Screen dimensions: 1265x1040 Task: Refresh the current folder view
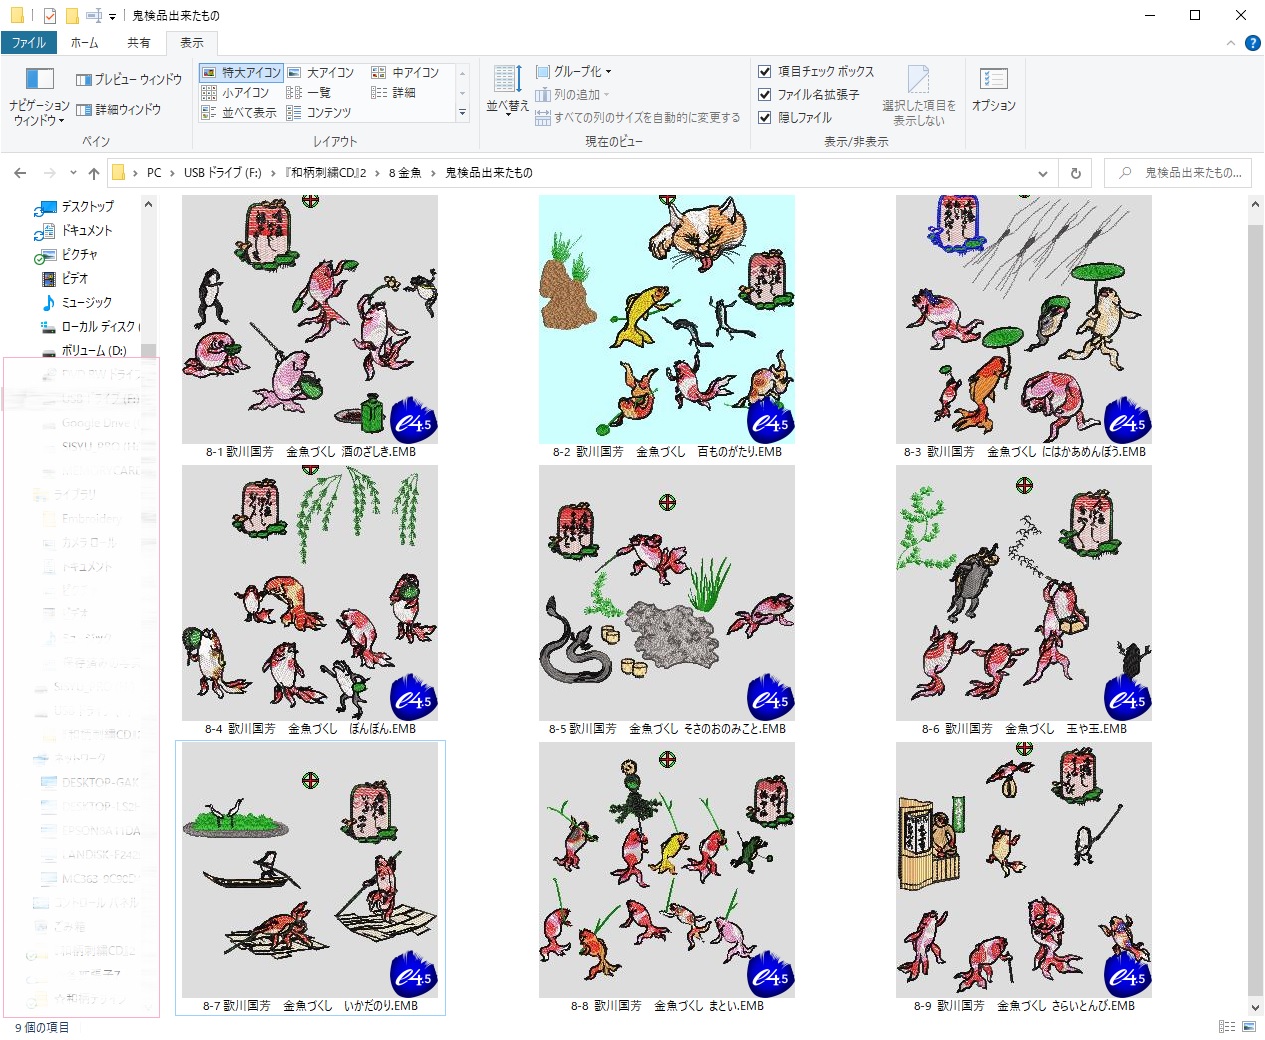tap(1076, 173)
